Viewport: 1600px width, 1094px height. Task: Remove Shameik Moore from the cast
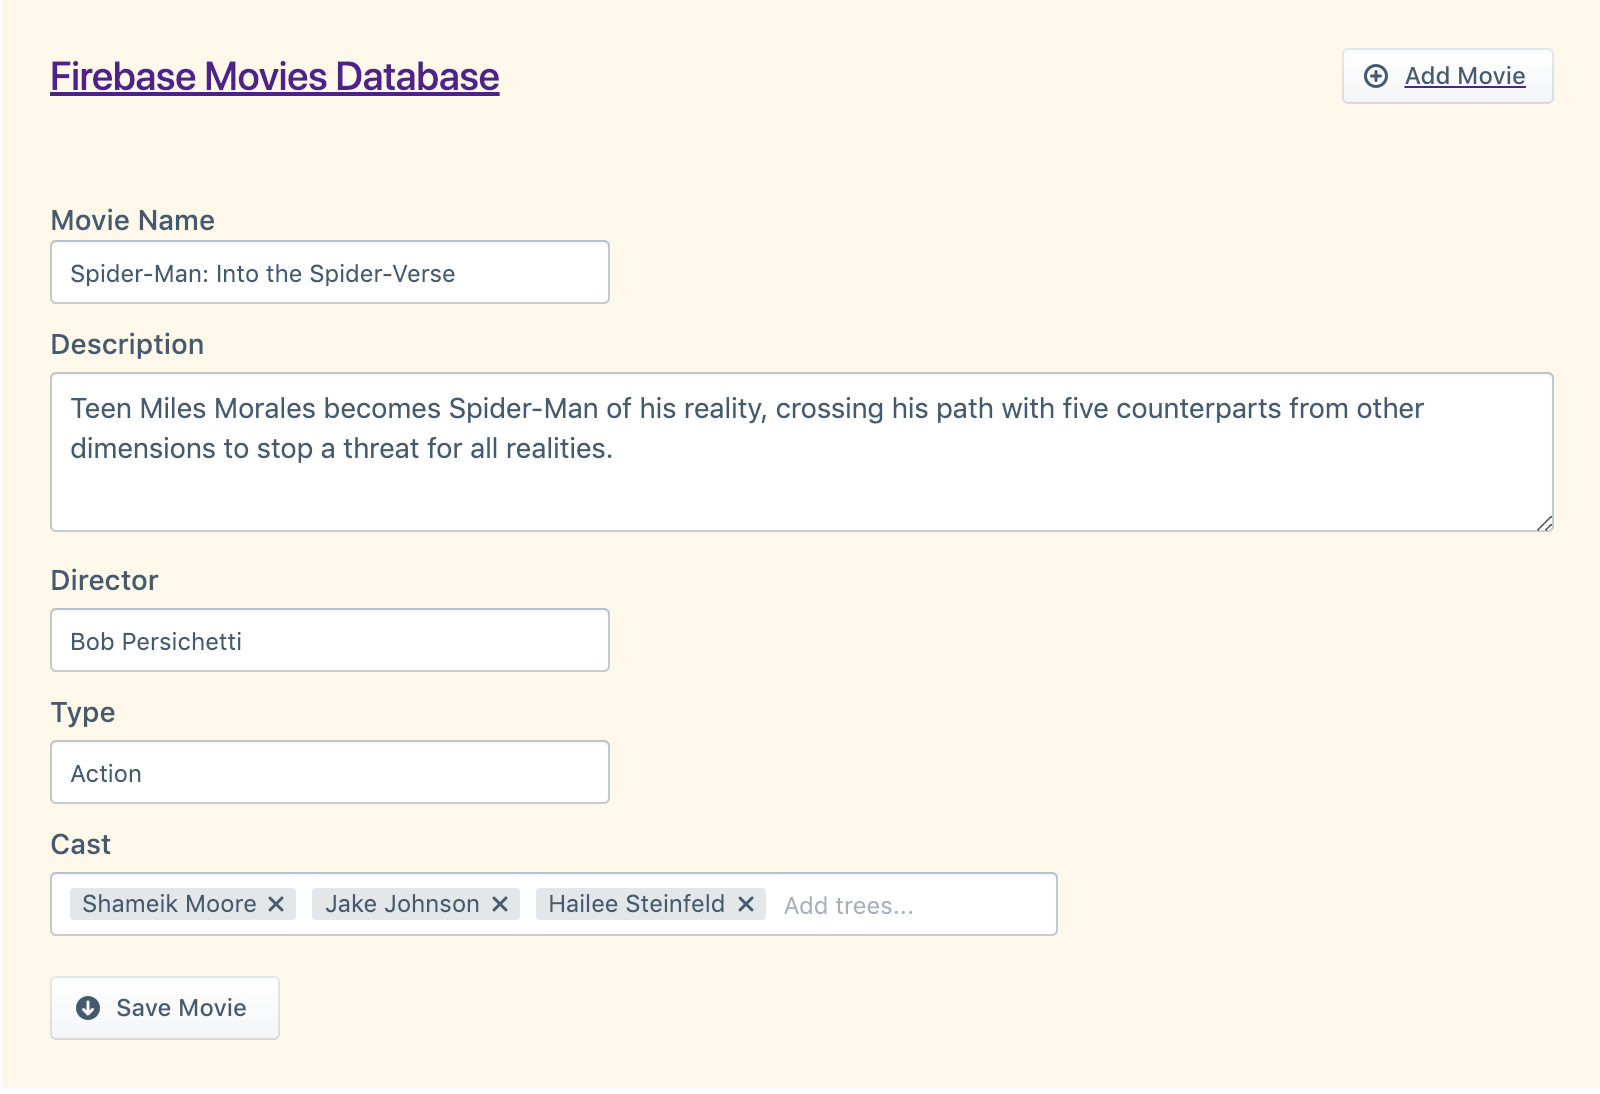[276, 904]
